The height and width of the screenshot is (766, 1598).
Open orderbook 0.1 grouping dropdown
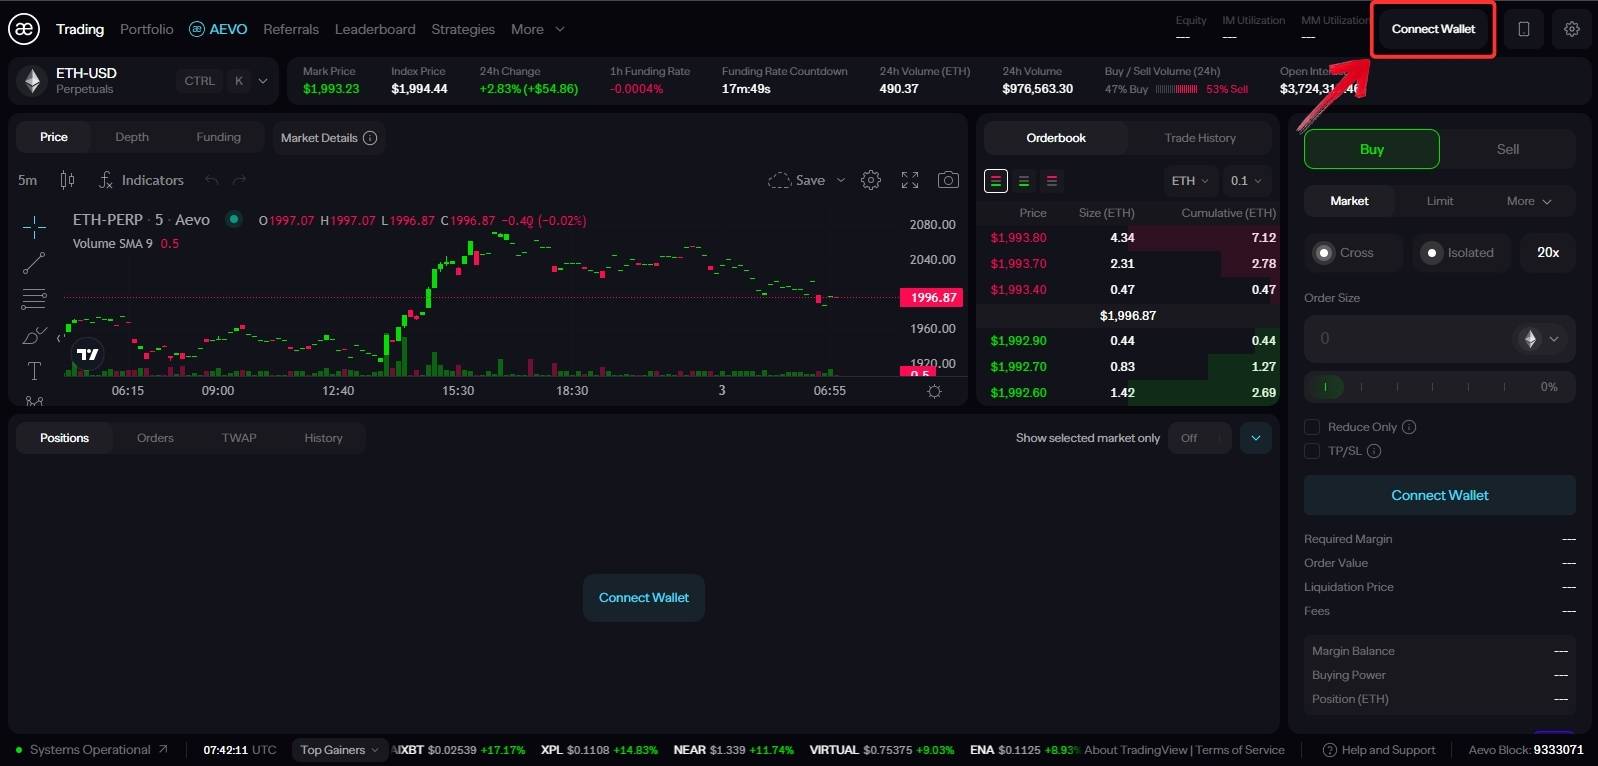pyautogui.click(x=1246, y=181)
